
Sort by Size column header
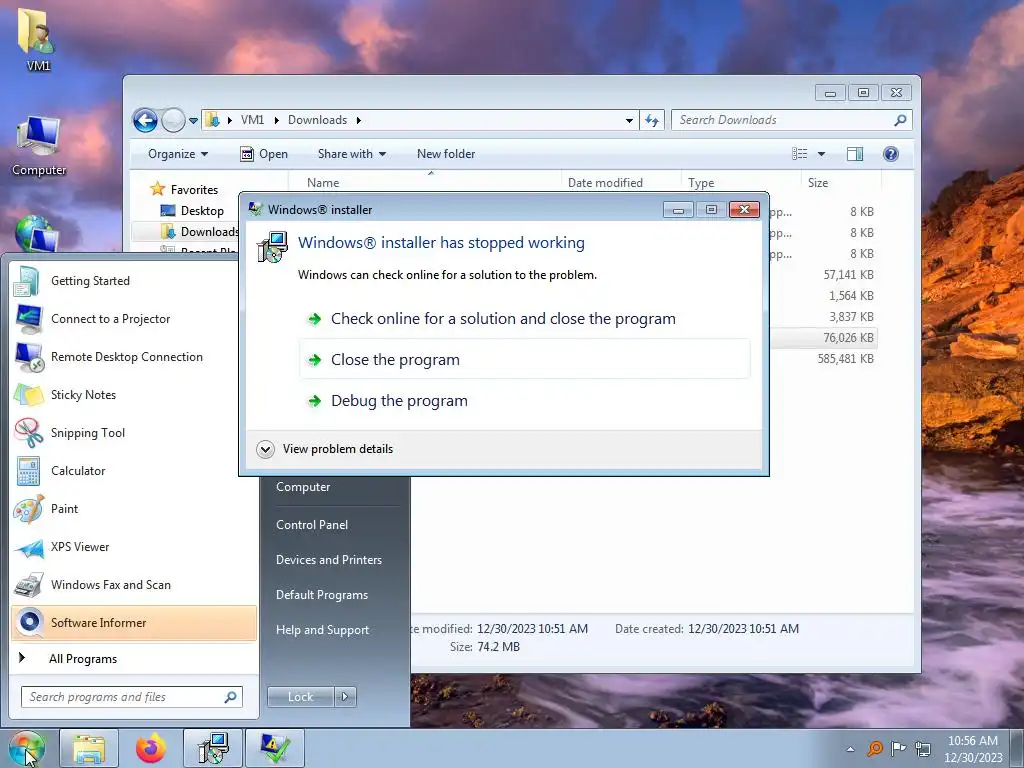841,183
